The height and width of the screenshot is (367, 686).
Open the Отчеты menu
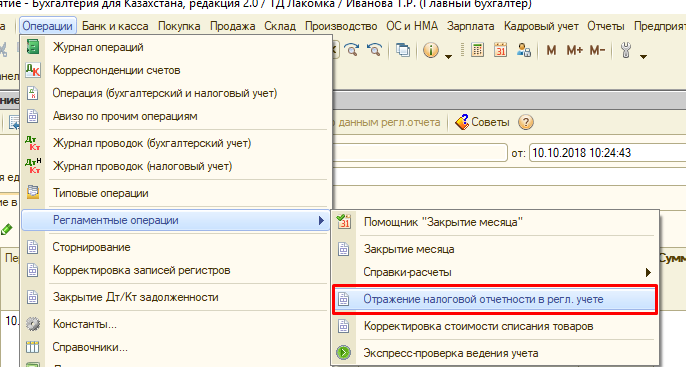[x=606, y=26]
